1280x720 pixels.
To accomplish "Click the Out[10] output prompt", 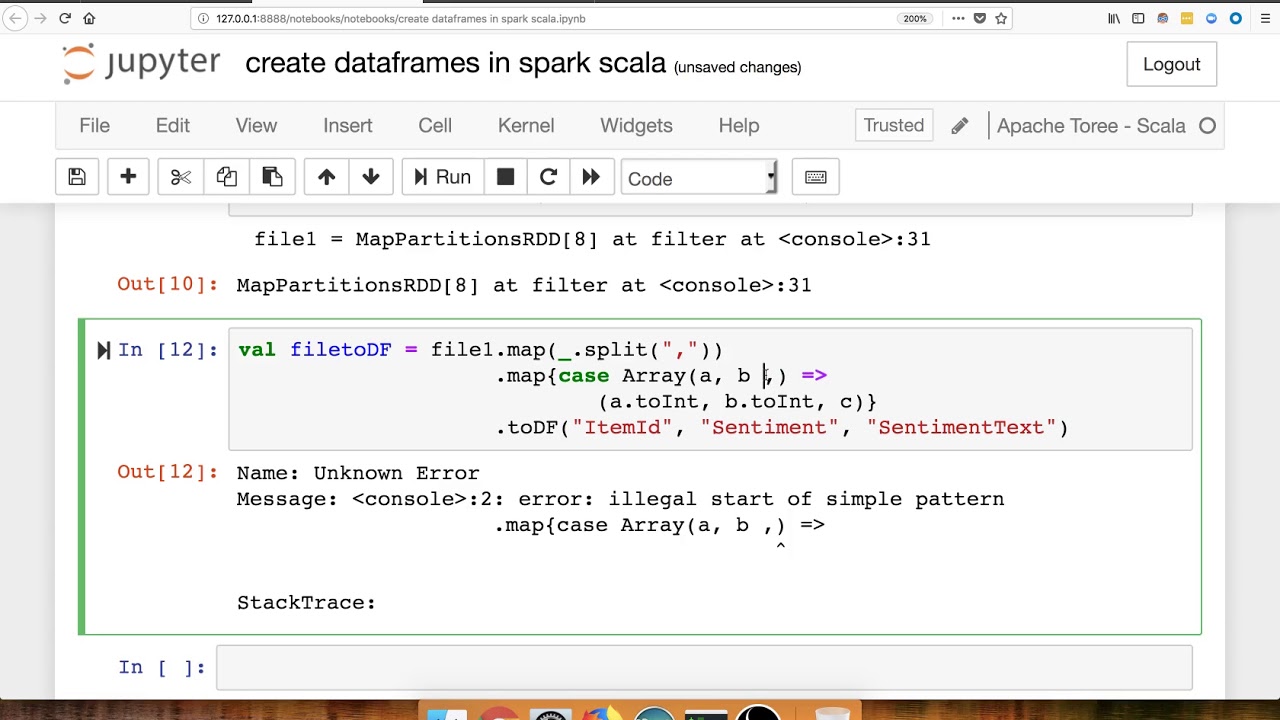I will (167, 285).
